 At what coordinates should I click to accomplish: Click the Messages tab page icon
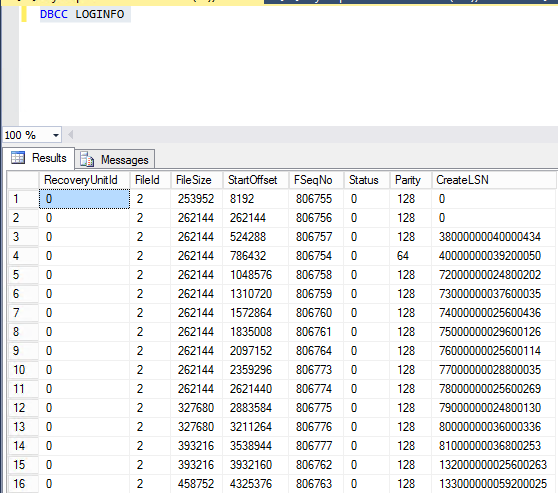click(87, 159)
